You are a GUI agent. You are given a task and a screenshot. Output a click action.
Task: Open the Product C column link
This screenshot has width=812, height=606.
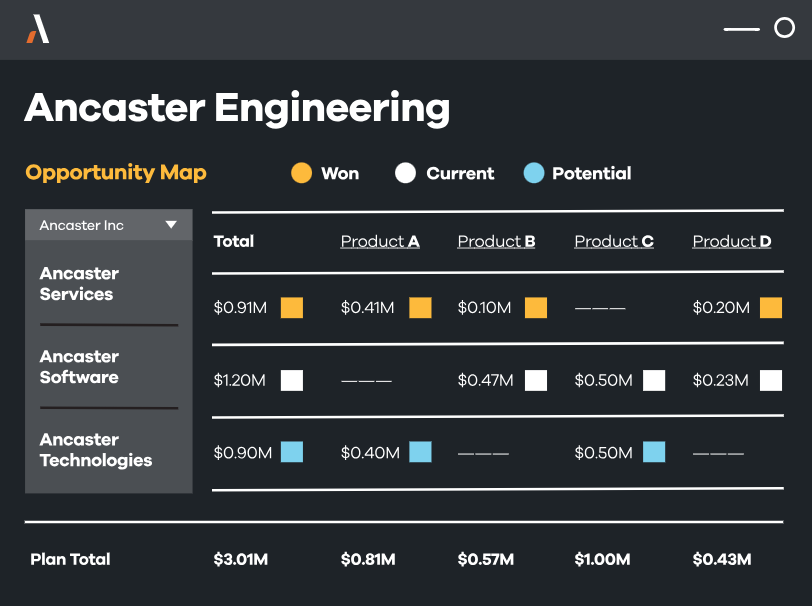tap(614, 241)
